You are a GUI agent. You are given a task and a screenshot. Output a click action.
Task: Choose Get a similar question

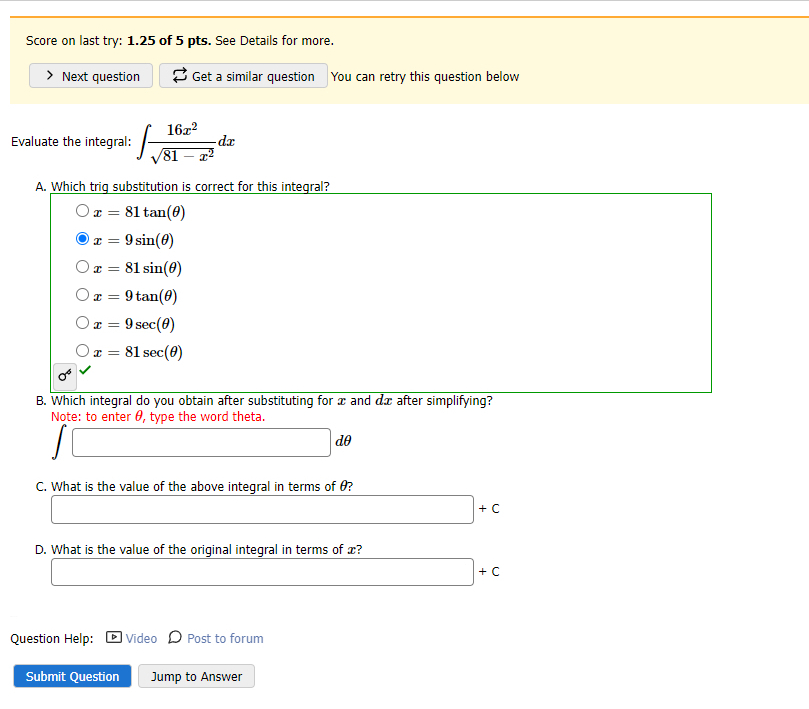point(242,75)
